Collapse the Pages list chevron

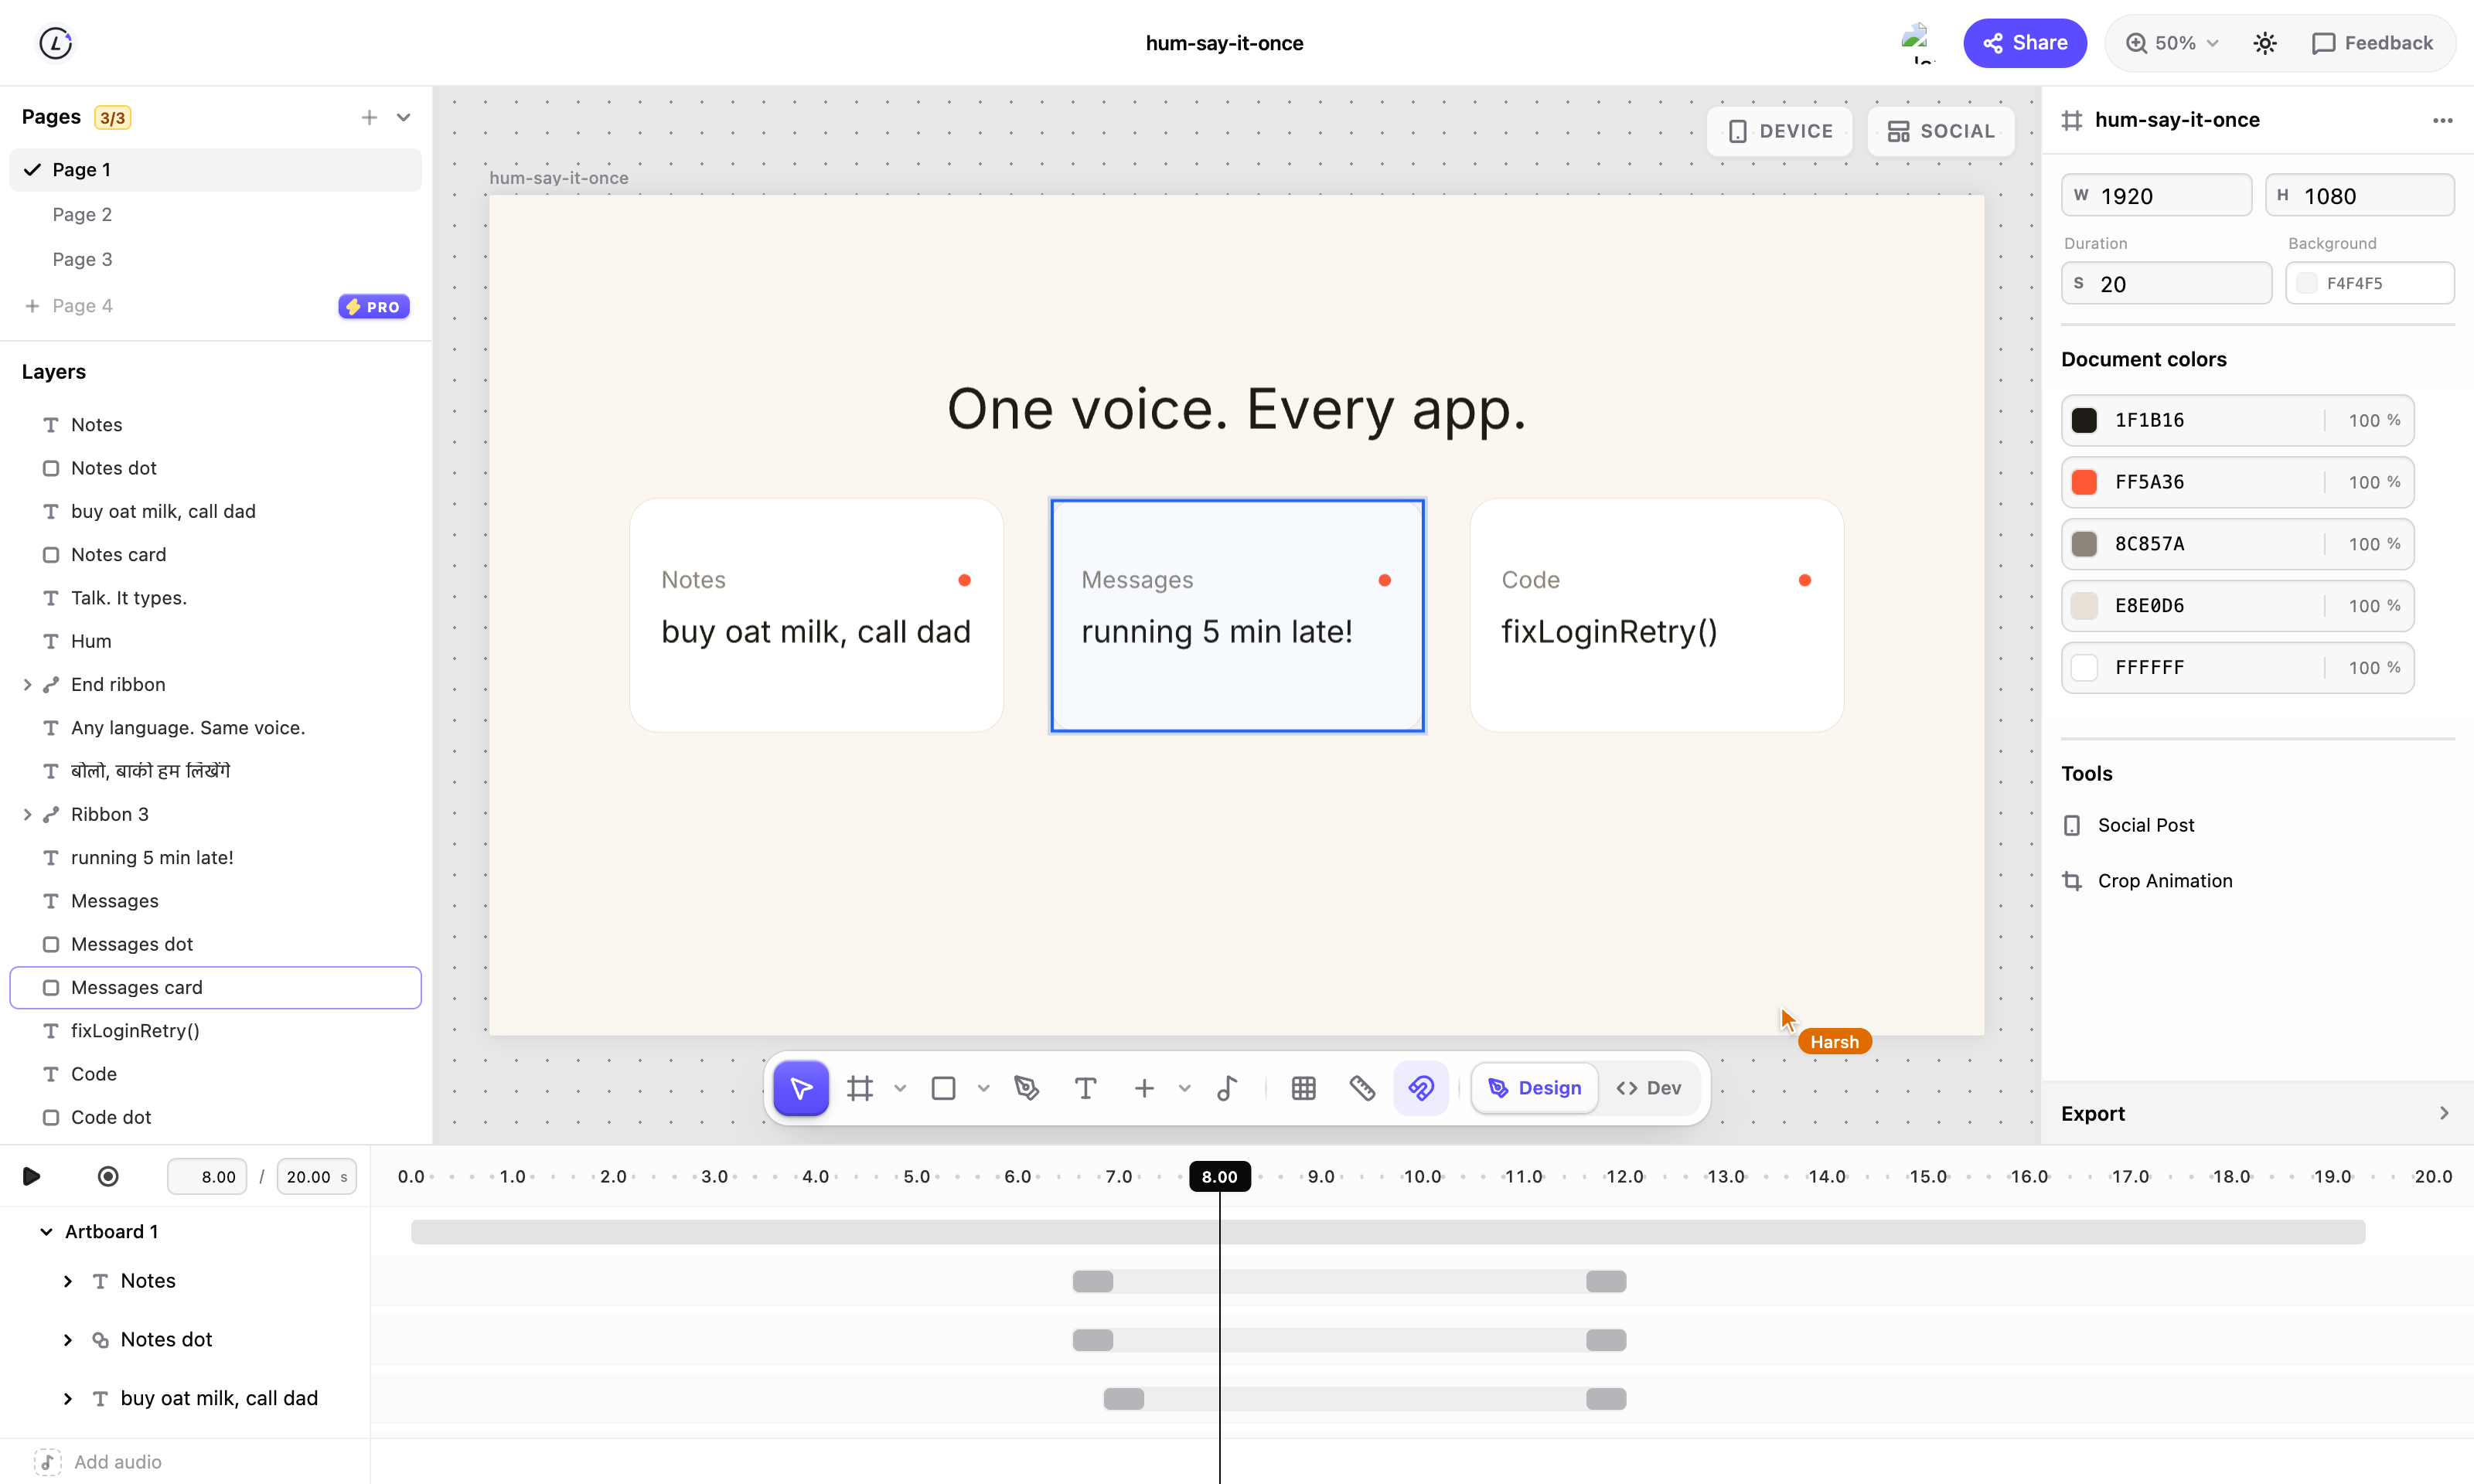(x=403, y=118)
